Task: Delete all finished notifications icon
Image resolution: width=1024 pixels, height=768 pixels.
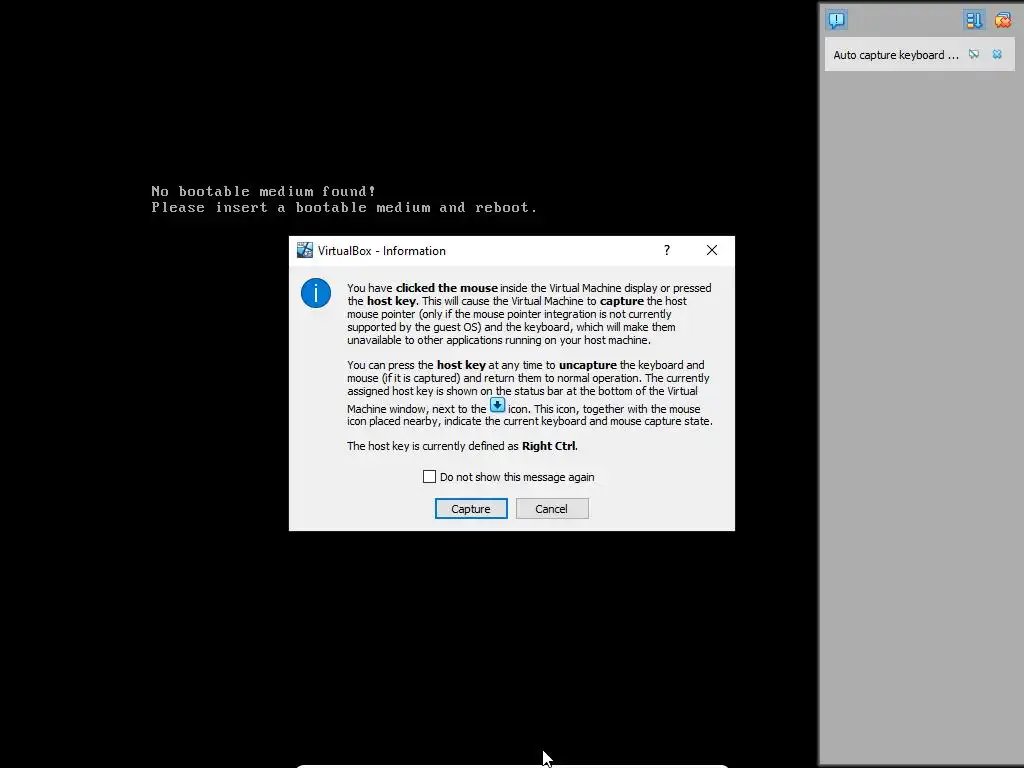Action: [1002, 20]
